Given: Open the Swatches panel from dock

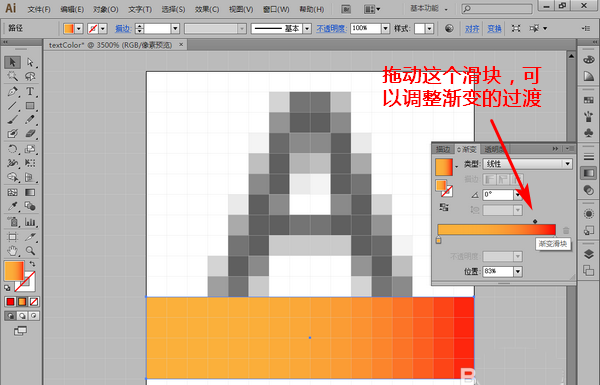Looking at the screenshot, I should [589, 100].
